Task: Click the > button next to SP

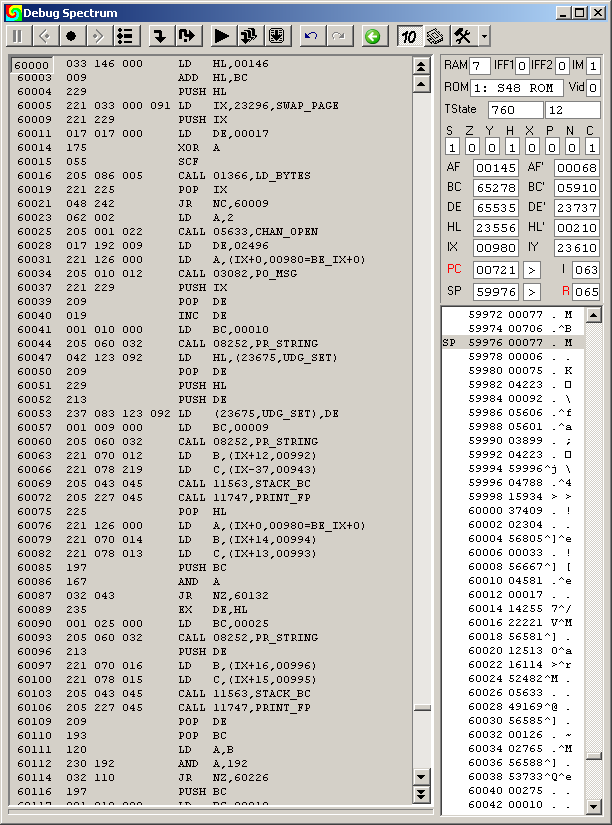Action: 531,292
